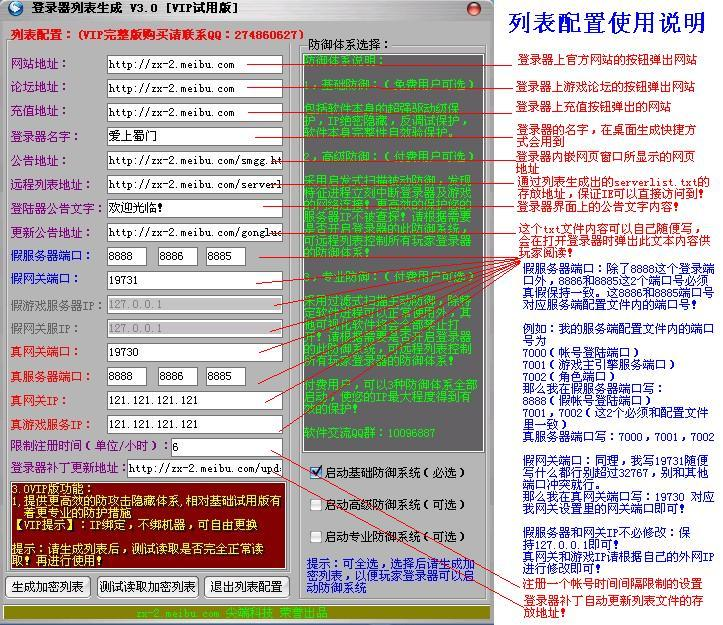Click the 公告地址 input box

tap(194, 160)
